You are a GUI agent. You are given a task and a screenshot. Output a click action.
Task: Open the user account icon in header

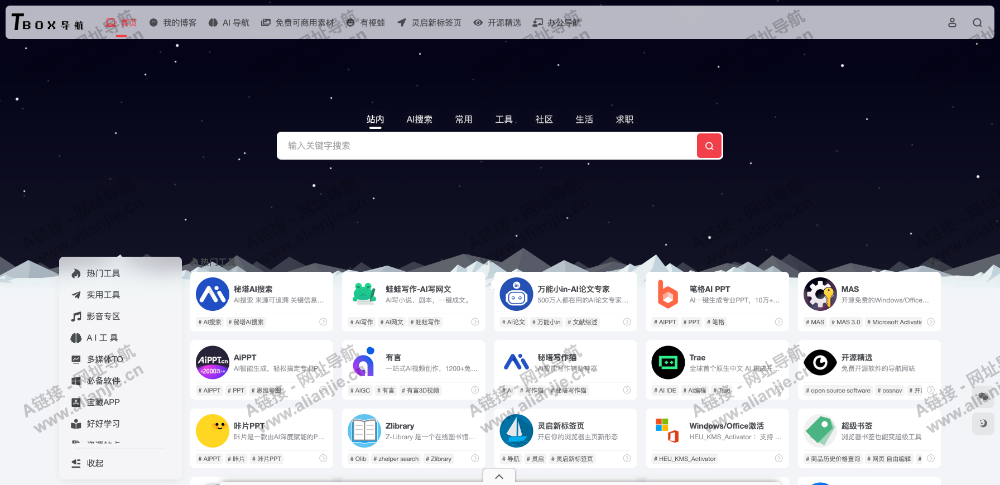[x=952, y=22]
